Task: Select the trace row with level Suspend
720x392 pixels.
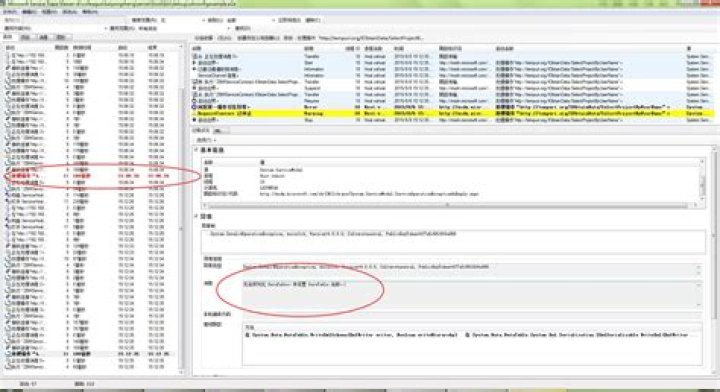Action: coord(452,88)
